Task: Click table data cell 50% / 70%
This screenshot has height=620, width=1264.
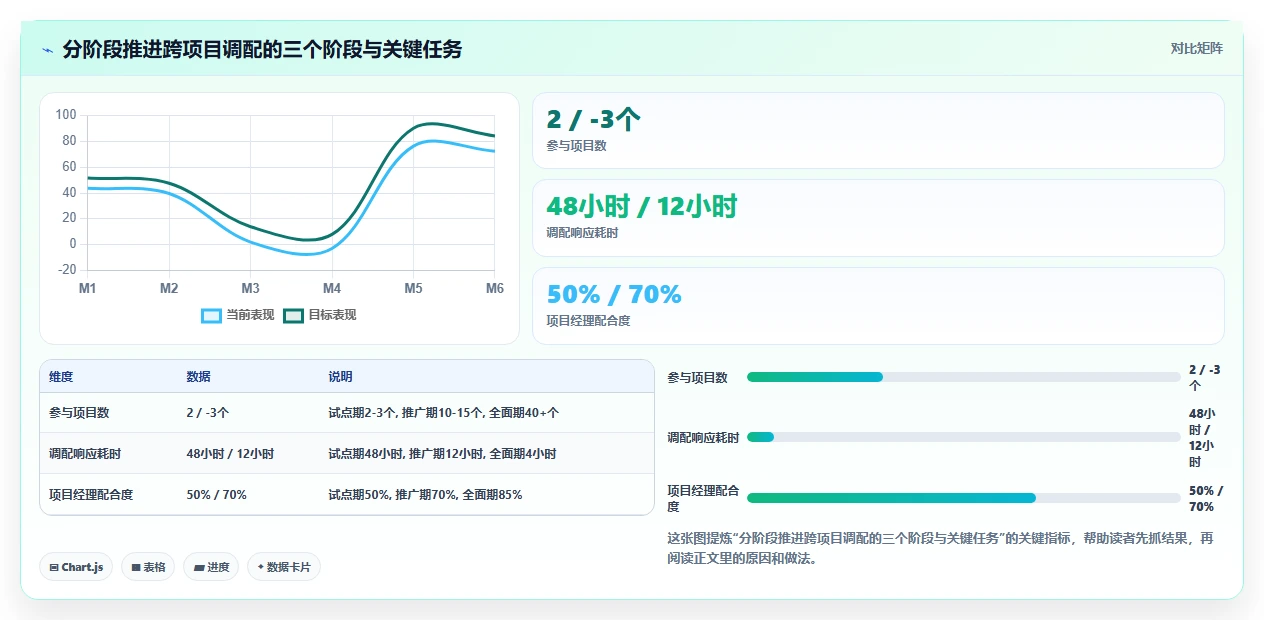Action: point(216,494)
